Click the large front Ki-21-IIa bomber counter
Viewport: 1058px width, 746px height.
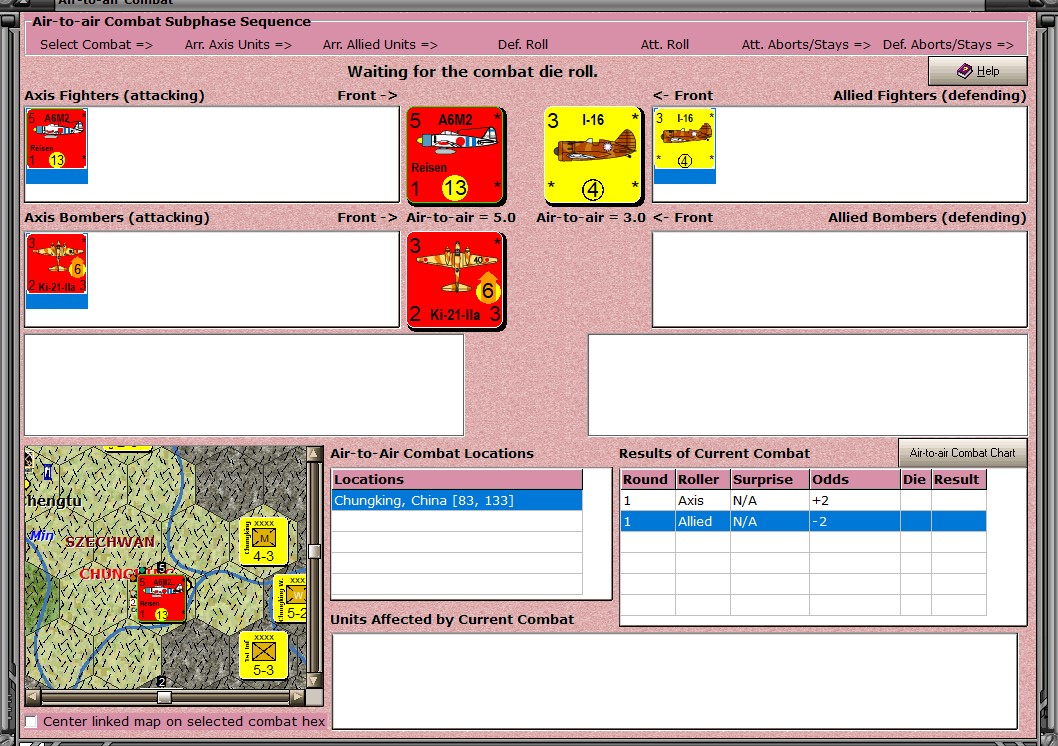click(455, 280)
